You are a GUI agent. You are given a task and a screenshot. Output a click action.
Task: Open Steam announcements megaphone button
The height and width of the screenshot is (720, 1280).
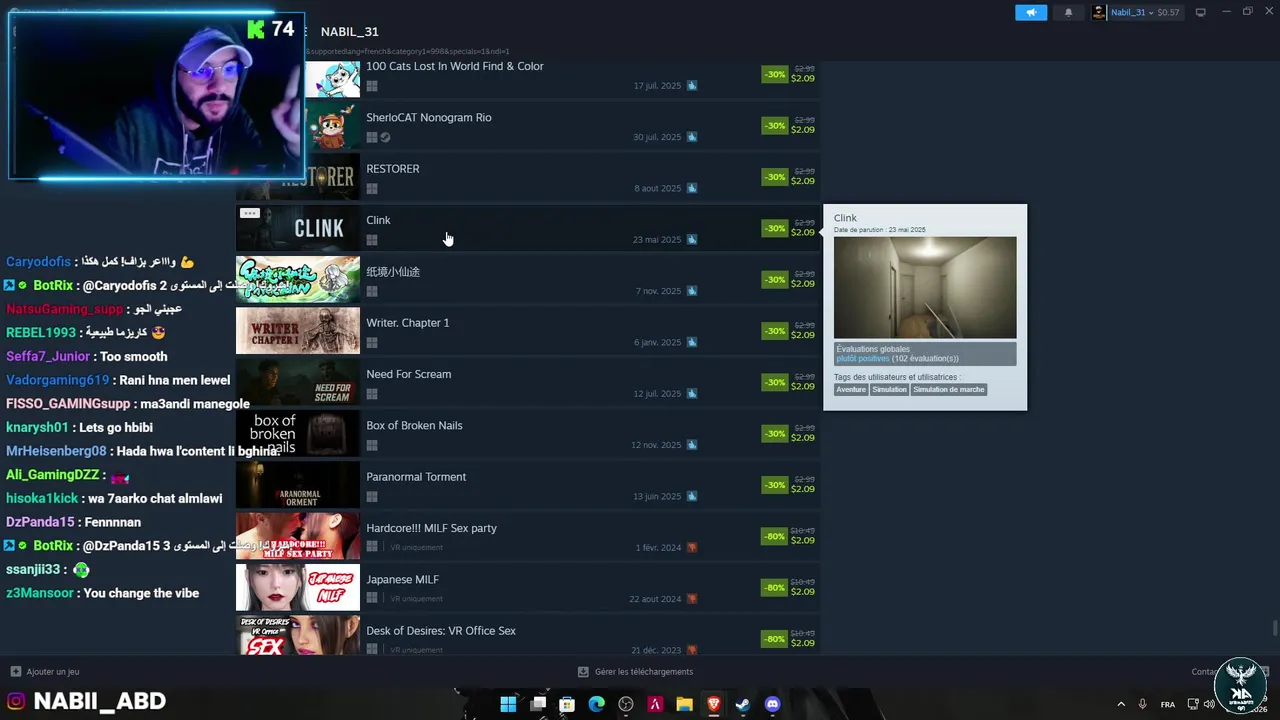click(1031, 12)
